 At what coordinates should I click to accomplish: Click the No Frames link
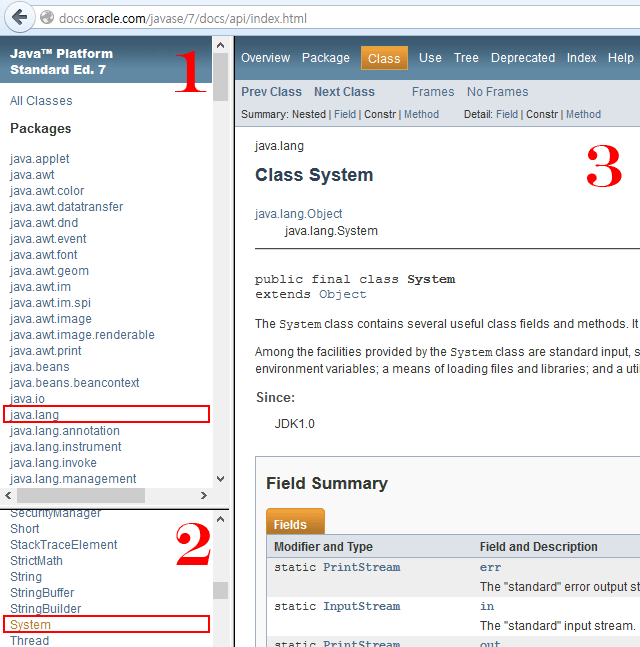click(497, 92)
